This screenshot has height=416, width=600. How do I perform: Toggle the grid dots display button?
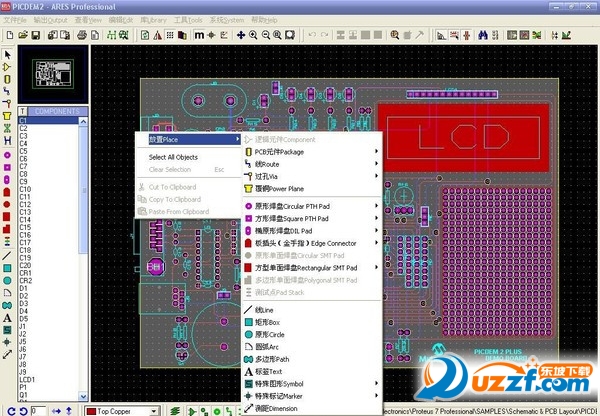[x=170, y=35]
